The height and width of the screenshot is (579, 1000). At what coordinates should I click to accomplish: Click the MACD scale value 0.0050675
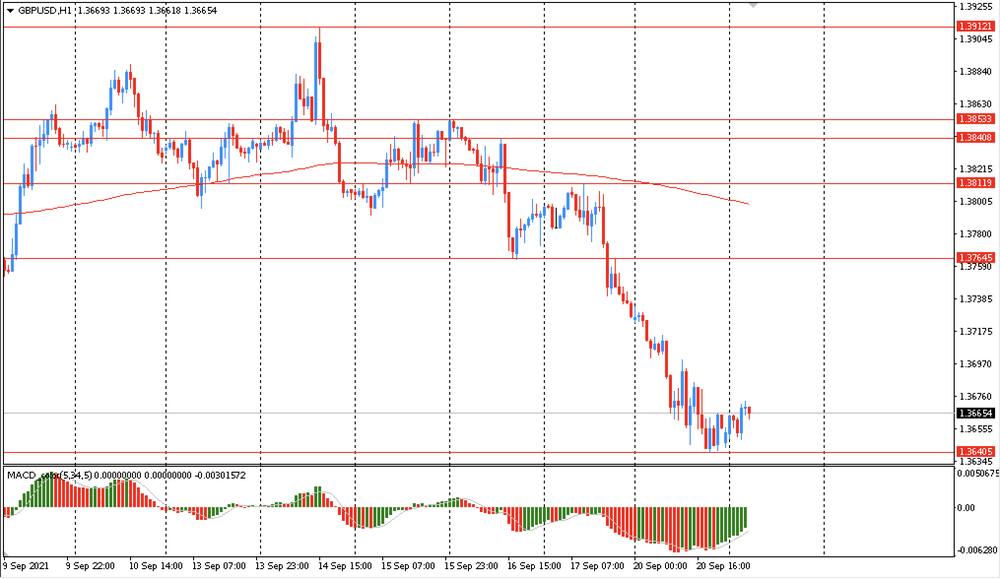pos(978,473)
